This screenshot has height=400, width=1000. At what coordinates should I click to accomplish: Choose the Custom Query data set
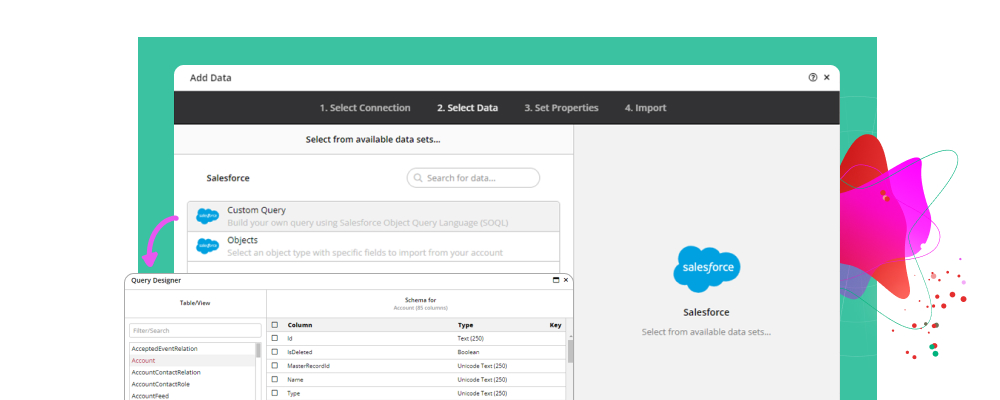(374, 216)
